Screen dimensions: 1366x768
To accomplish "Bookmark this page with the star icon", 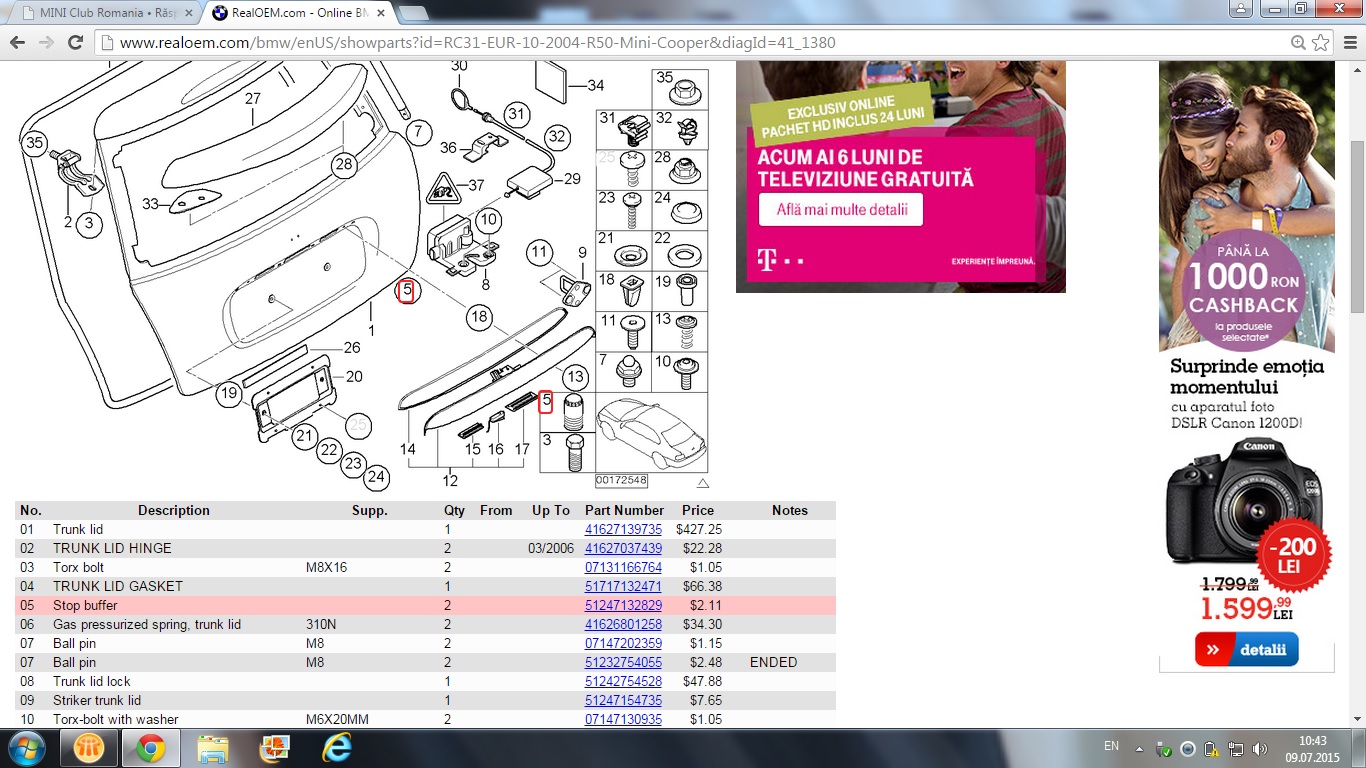I will (x=1321, y=43).
